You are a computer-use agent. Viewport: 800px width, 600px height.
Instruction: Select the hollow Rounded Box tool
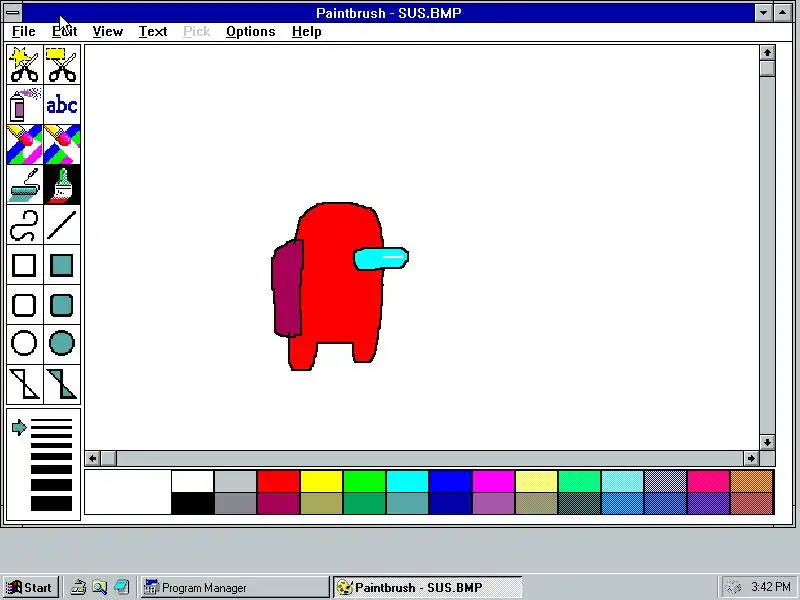point(24,305)
